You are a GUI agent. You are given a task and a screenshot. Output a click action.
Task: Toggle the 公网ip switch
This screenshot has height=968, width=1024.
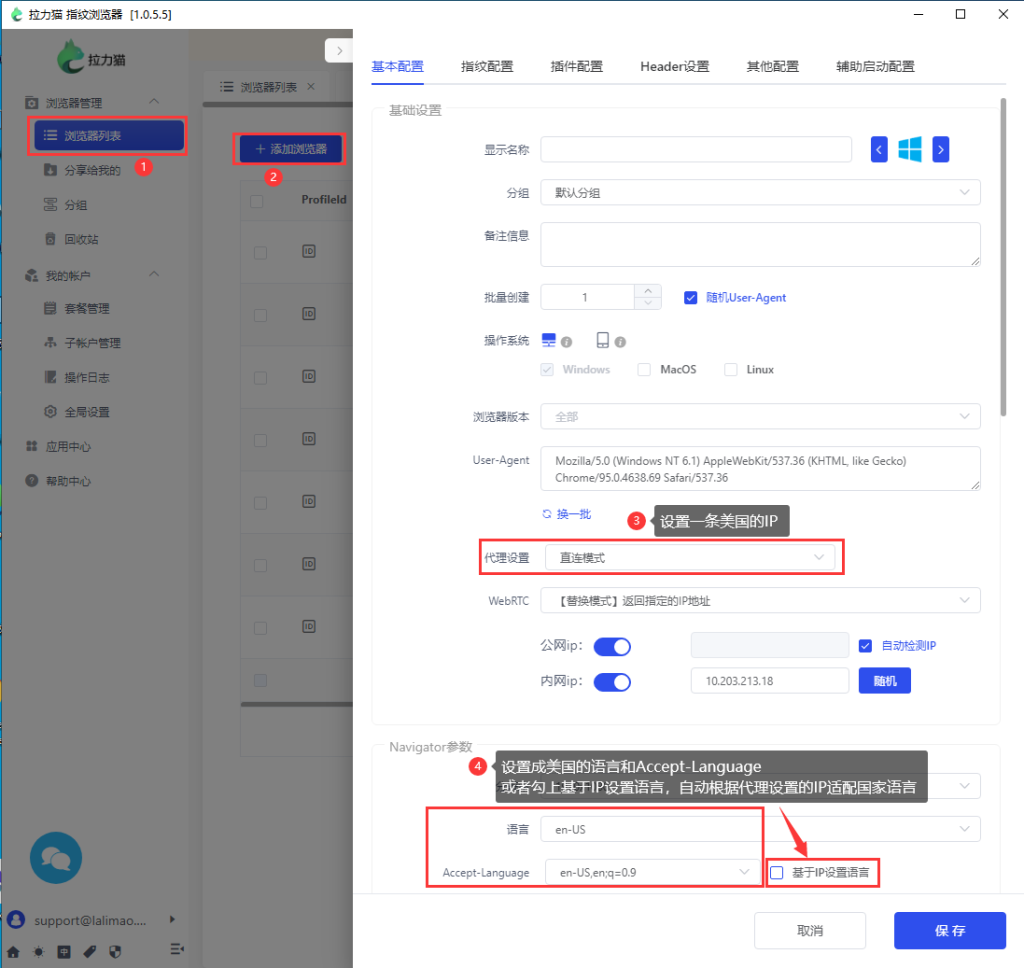612,646
